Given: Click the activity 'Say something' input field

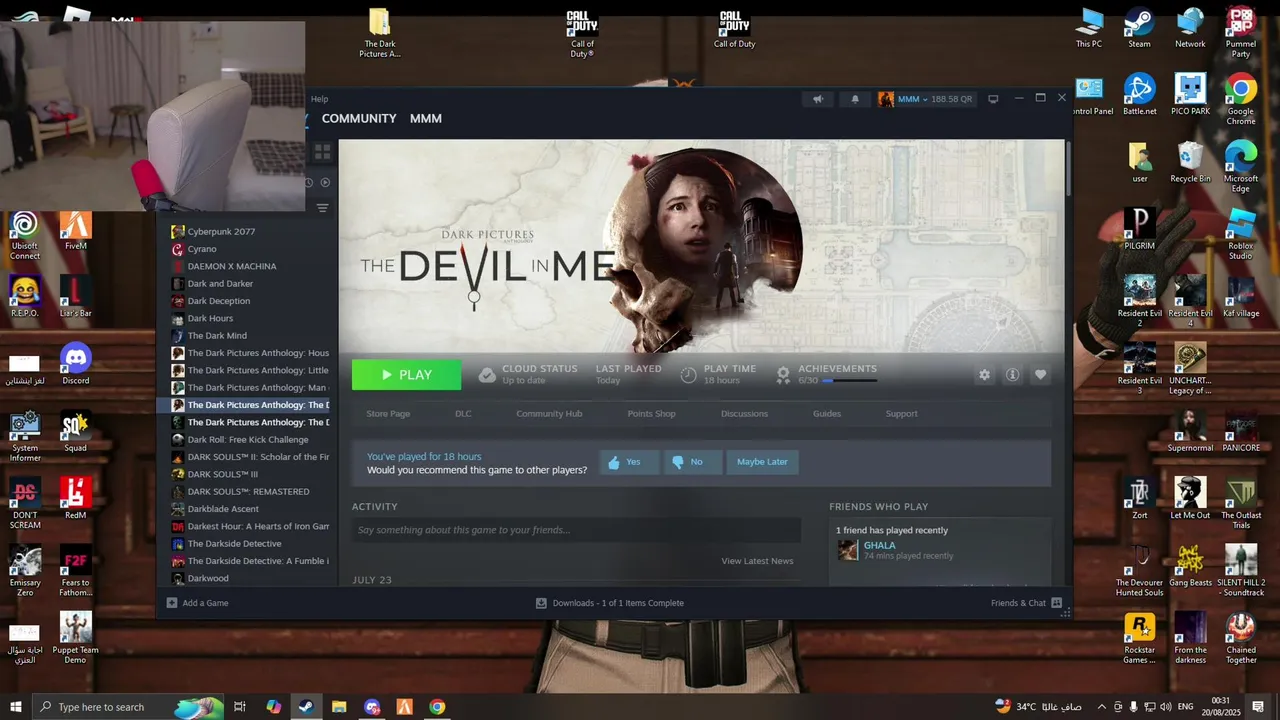Looking at the screenshot, I should pos(576,530).
